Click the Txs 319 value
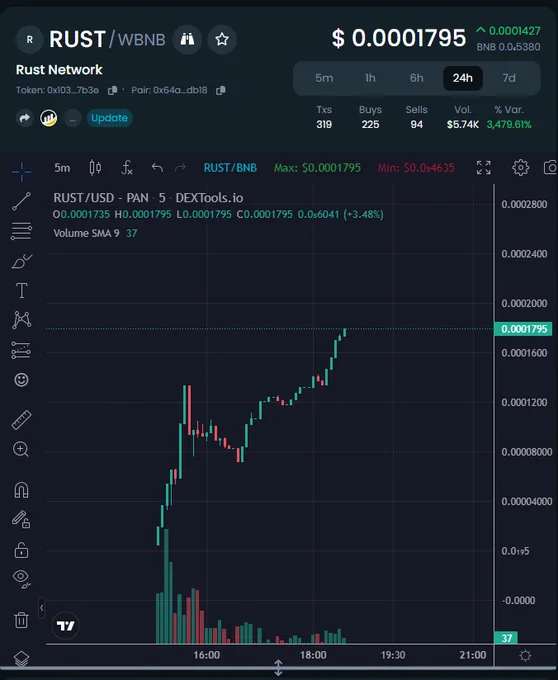This screenshot has height=680, width=558. (x=324, y=124)
